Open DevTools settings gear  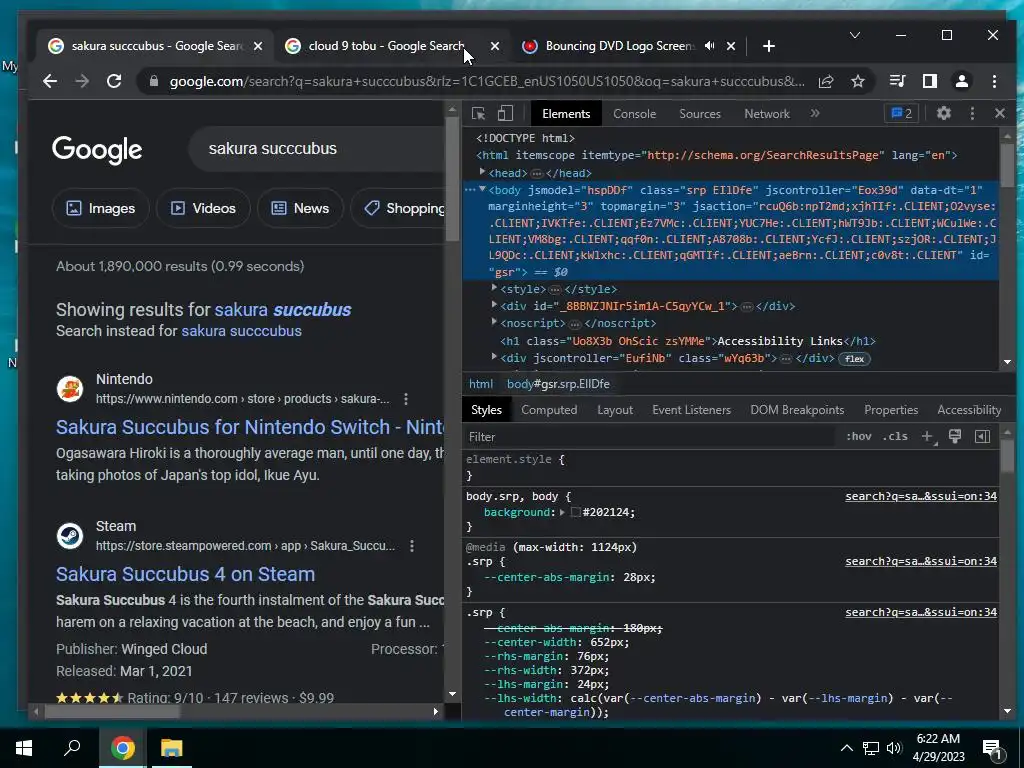point(943,113)
